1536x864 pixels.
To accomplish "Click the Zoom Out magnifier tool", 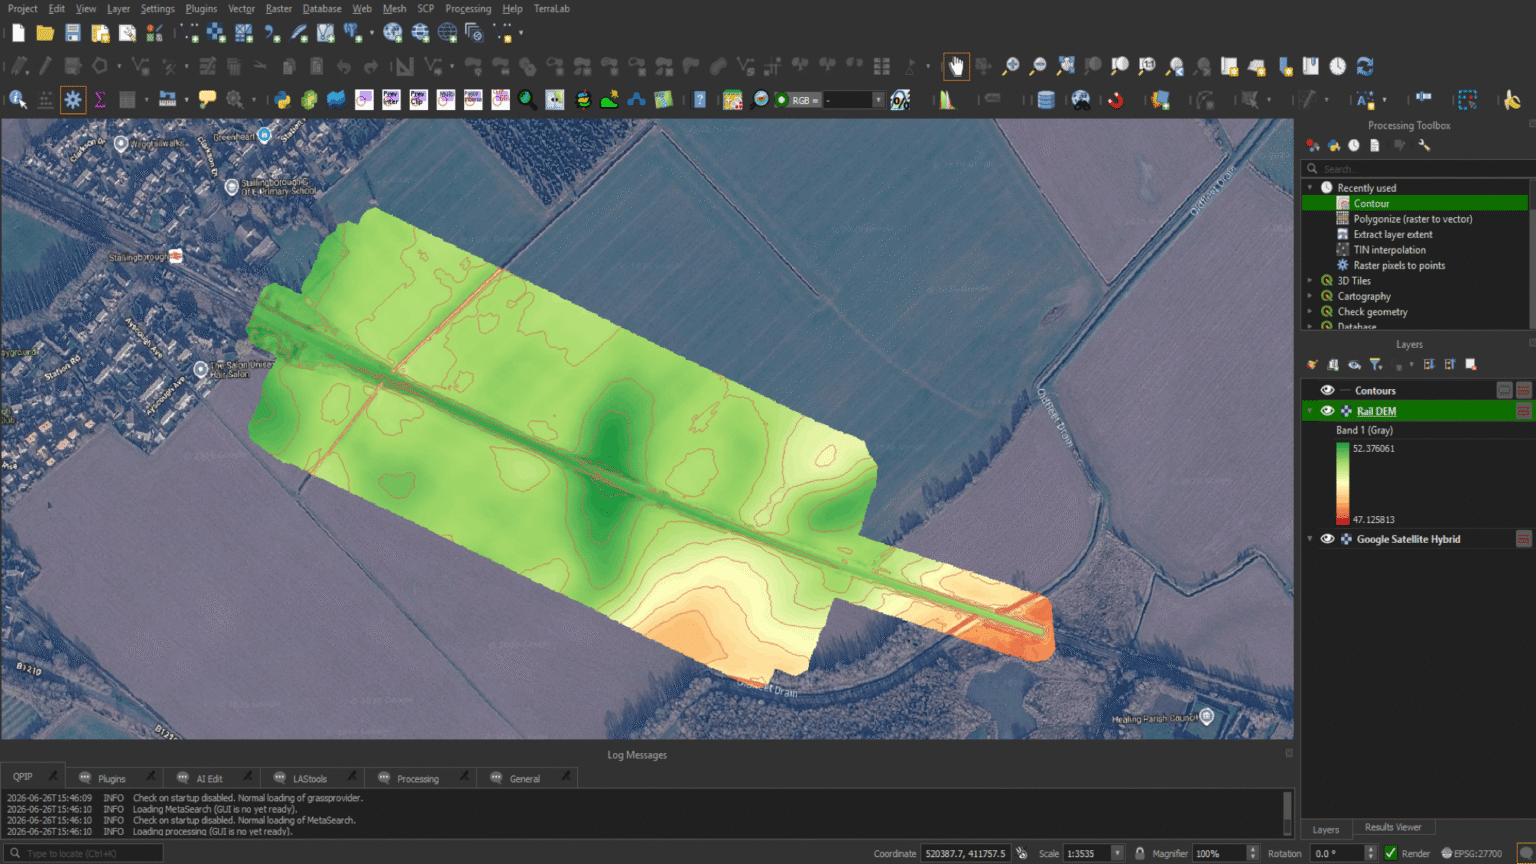I will pyautogui.click(x=1038, y=66).
